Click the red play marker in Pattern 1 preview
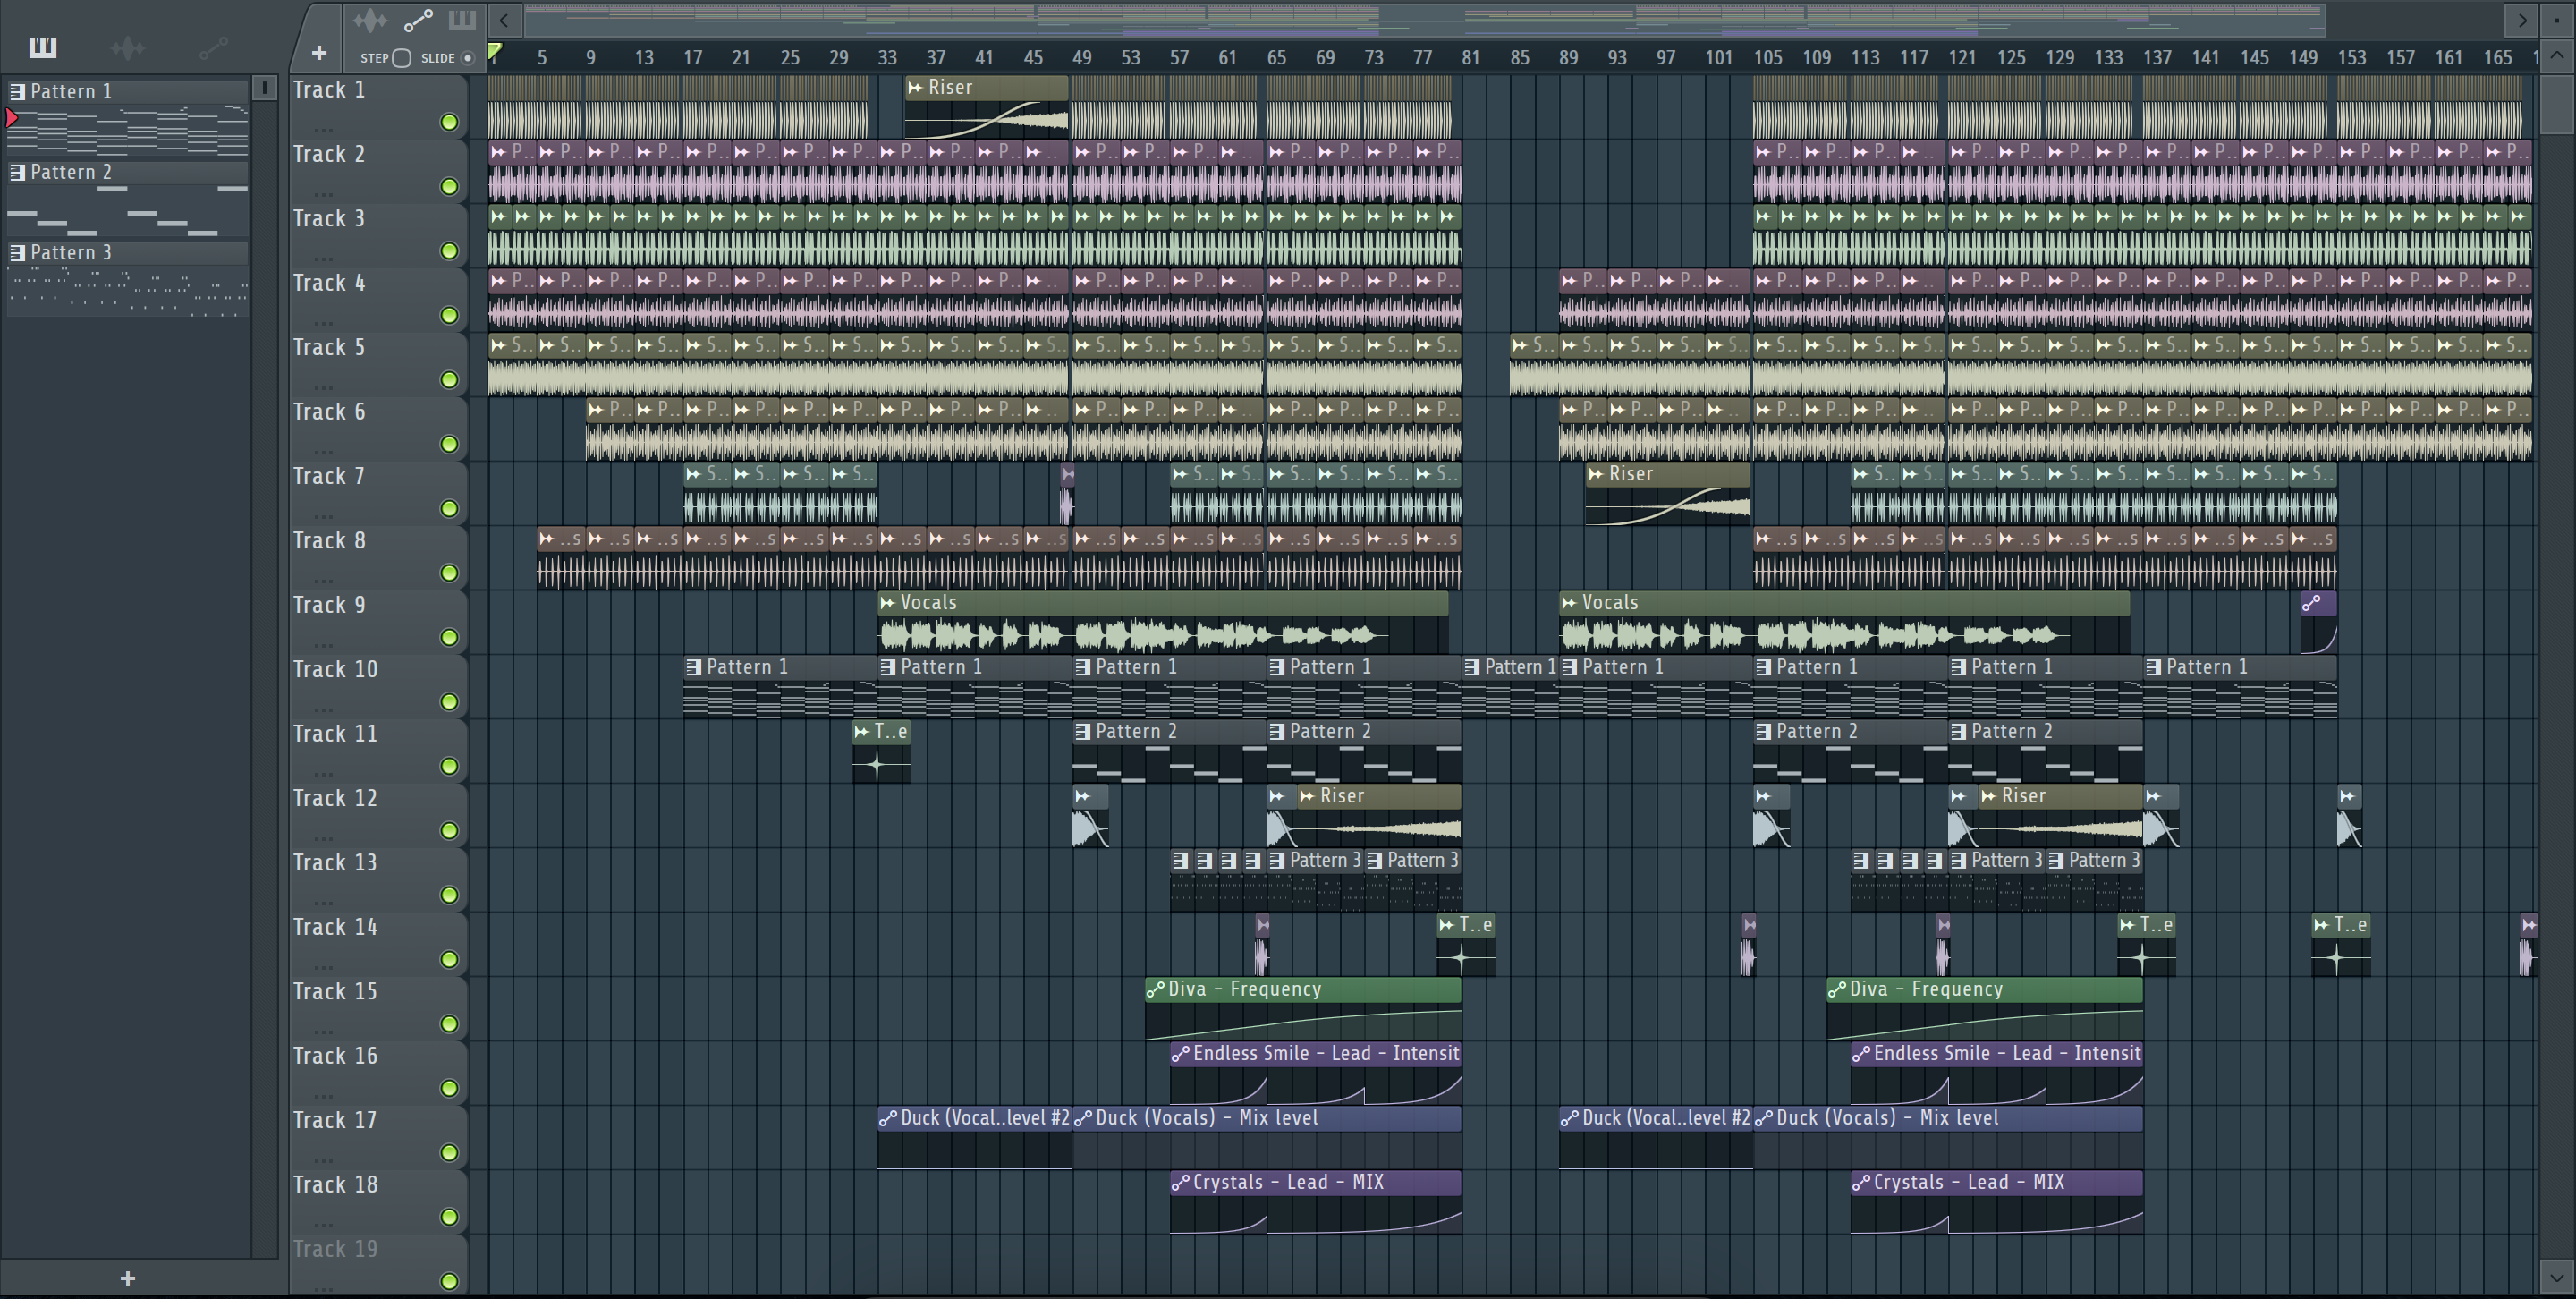 [x=12, y=118]
